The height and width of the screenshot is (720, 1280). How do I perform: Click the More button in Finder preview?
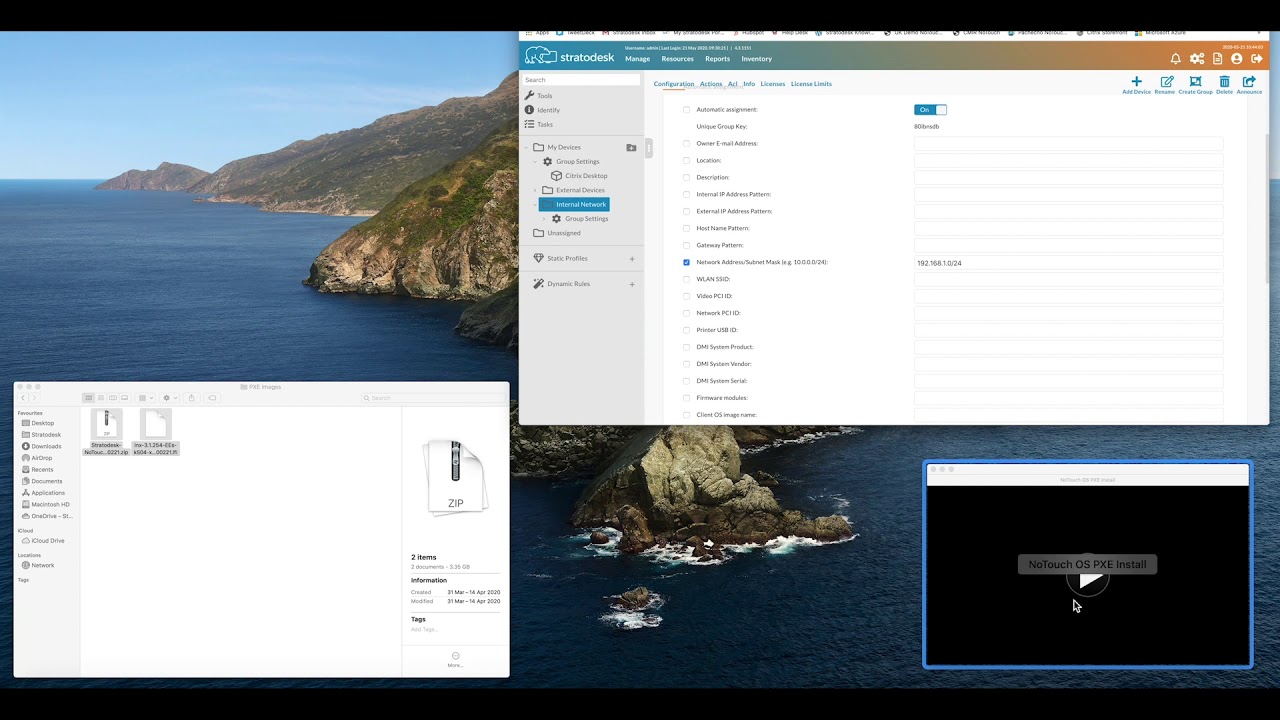(x=455, y=659)
